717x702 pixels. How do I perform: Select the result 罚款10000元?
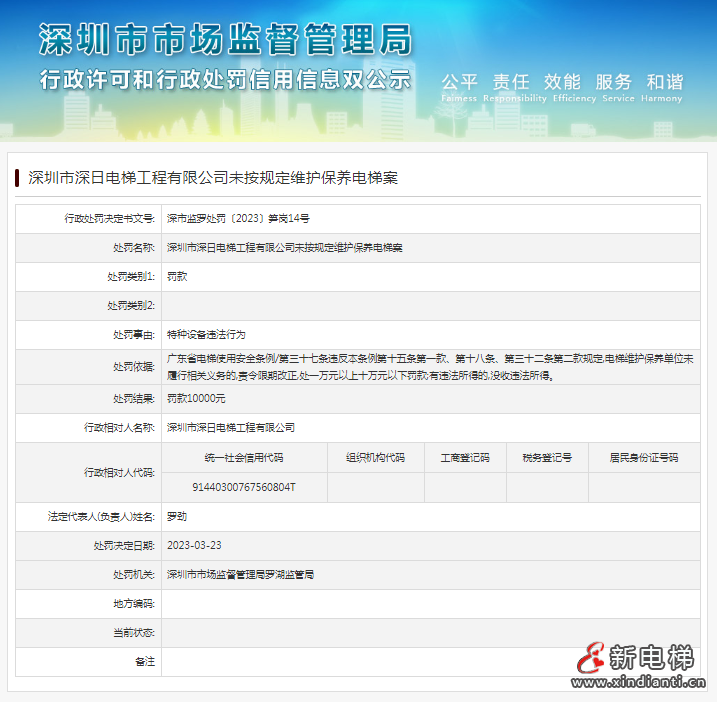[x=196, y=399]
